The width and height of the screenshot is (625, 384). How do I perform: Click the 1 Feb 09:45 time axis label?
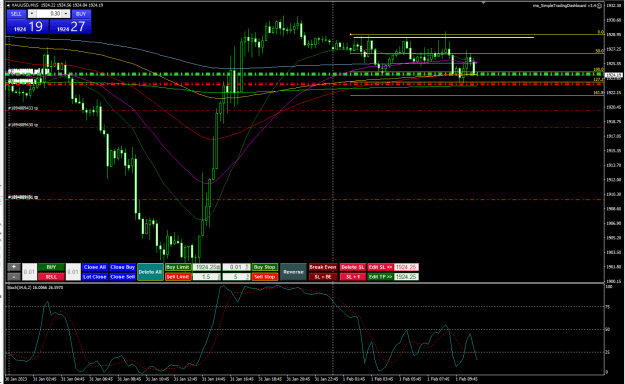(466, 379)
